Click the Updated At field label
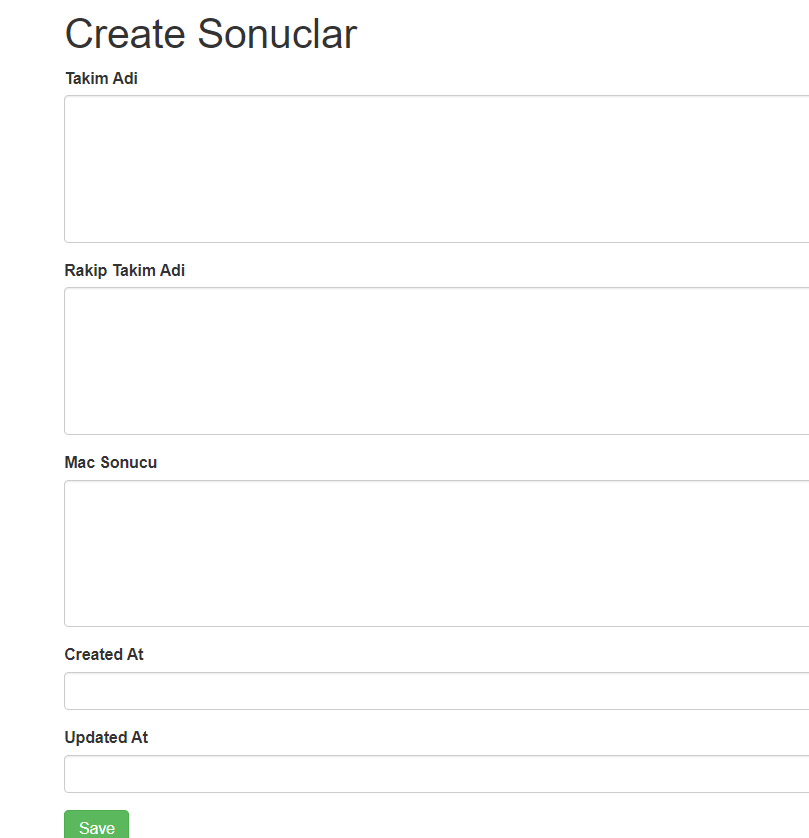The image size is (809, 838). coord(106,737)
